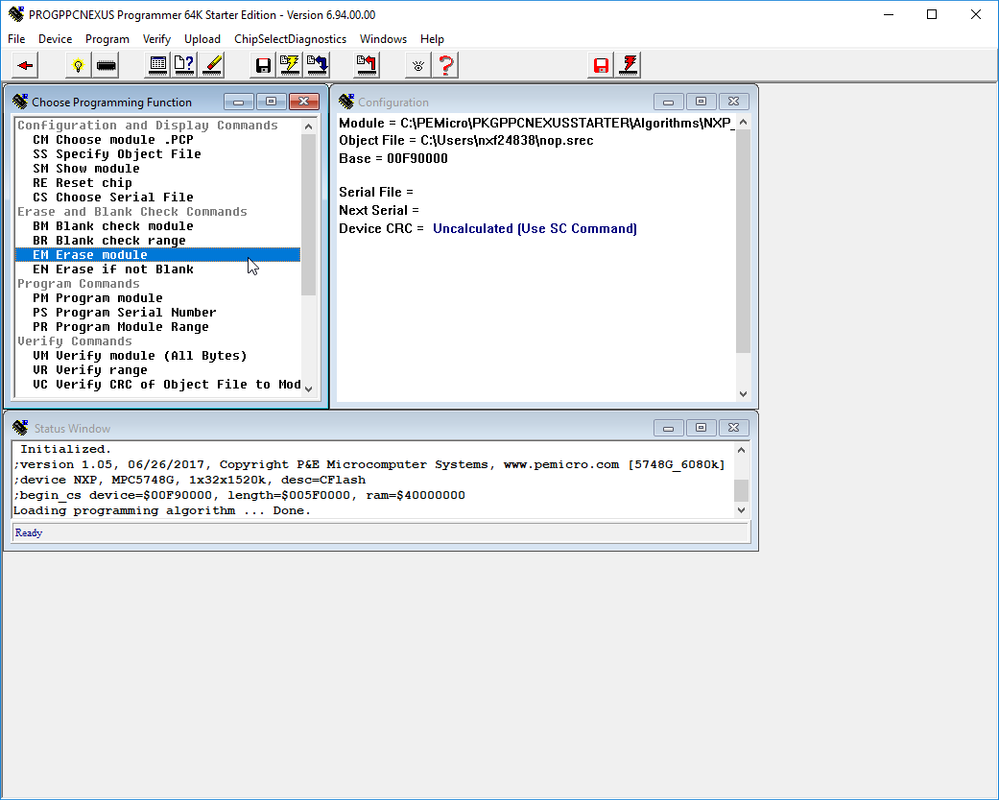This screenshot has height=800, width=999.
Task: Click the Choose Programming Function title icon
Action: tap(20, 101)
